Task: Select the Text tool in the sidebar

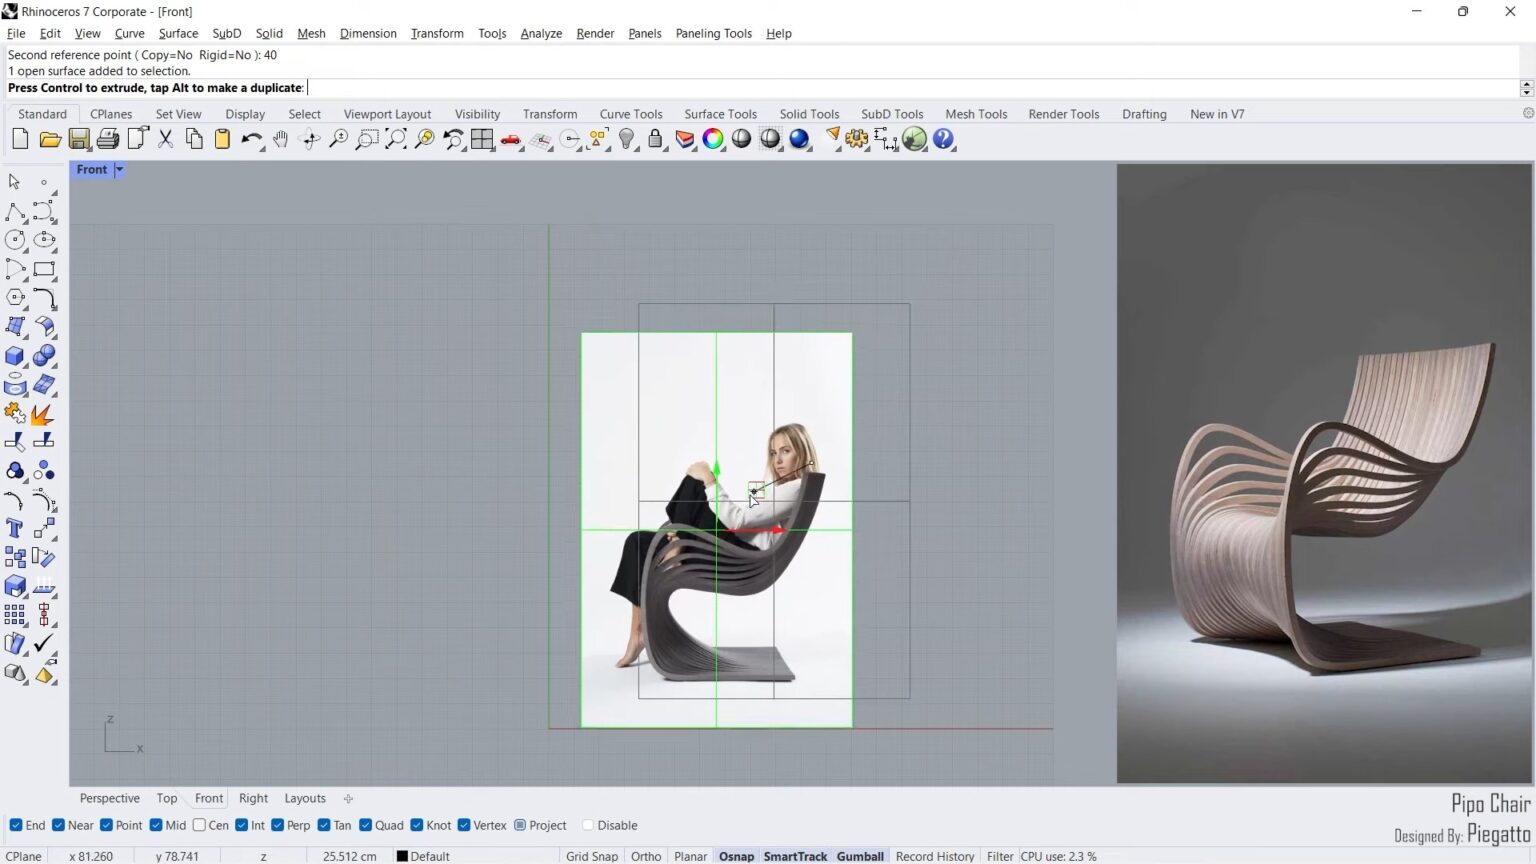Action: 16,528
